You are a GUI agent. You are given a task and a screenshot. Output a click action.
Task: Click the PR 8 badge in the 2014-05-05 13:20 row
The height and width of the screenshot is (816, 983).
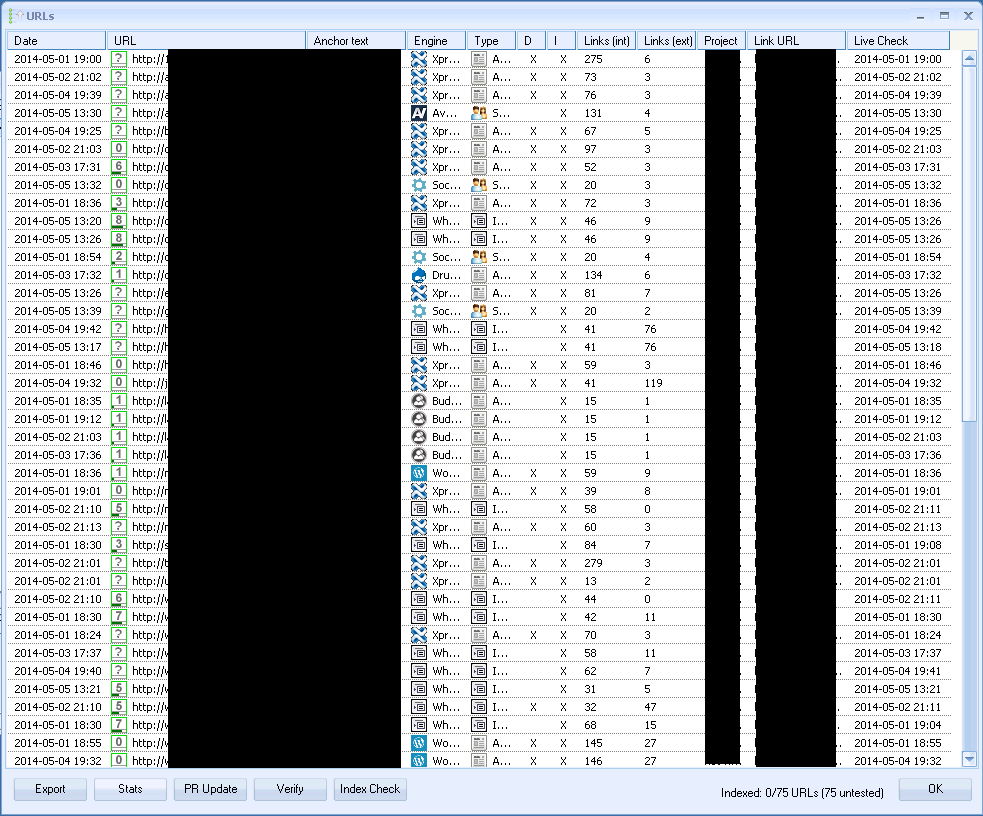click(x=118, y=221)
